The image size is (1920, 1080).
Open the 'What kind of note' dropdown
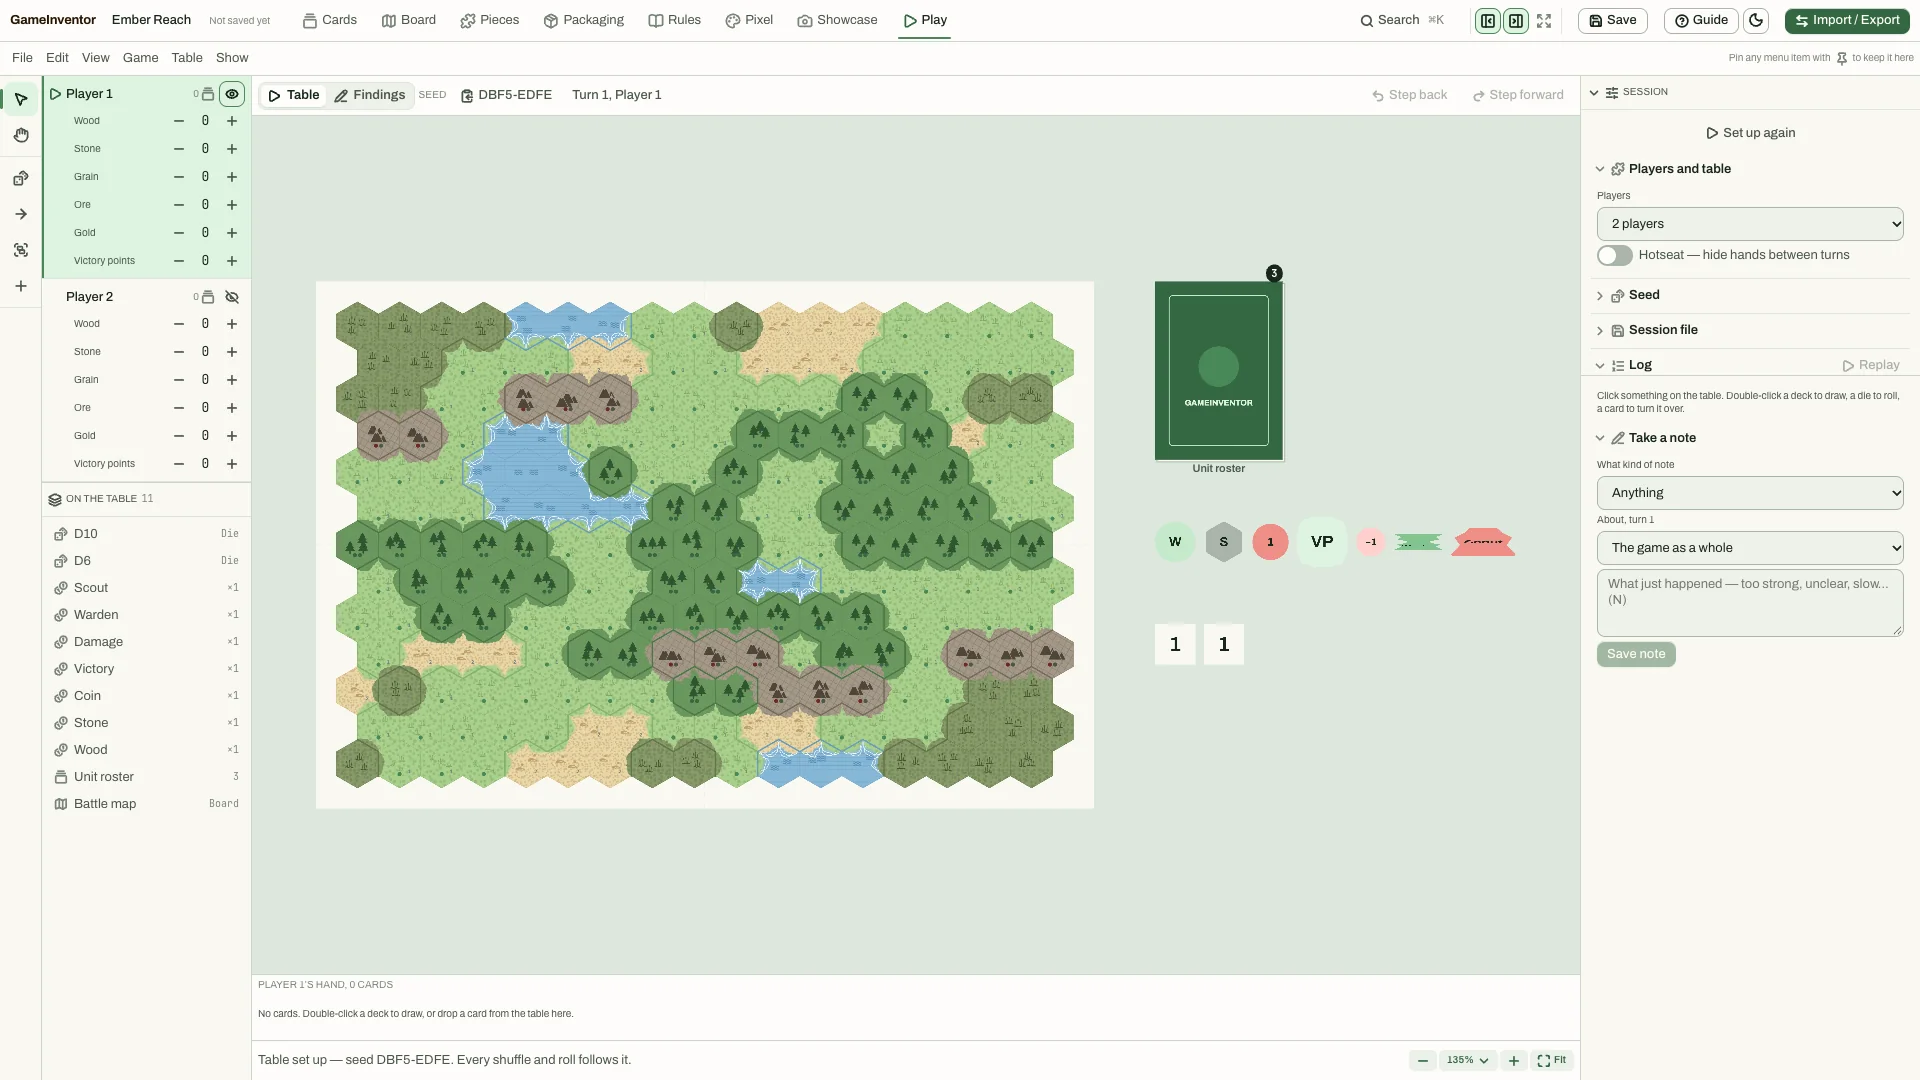1750,493
